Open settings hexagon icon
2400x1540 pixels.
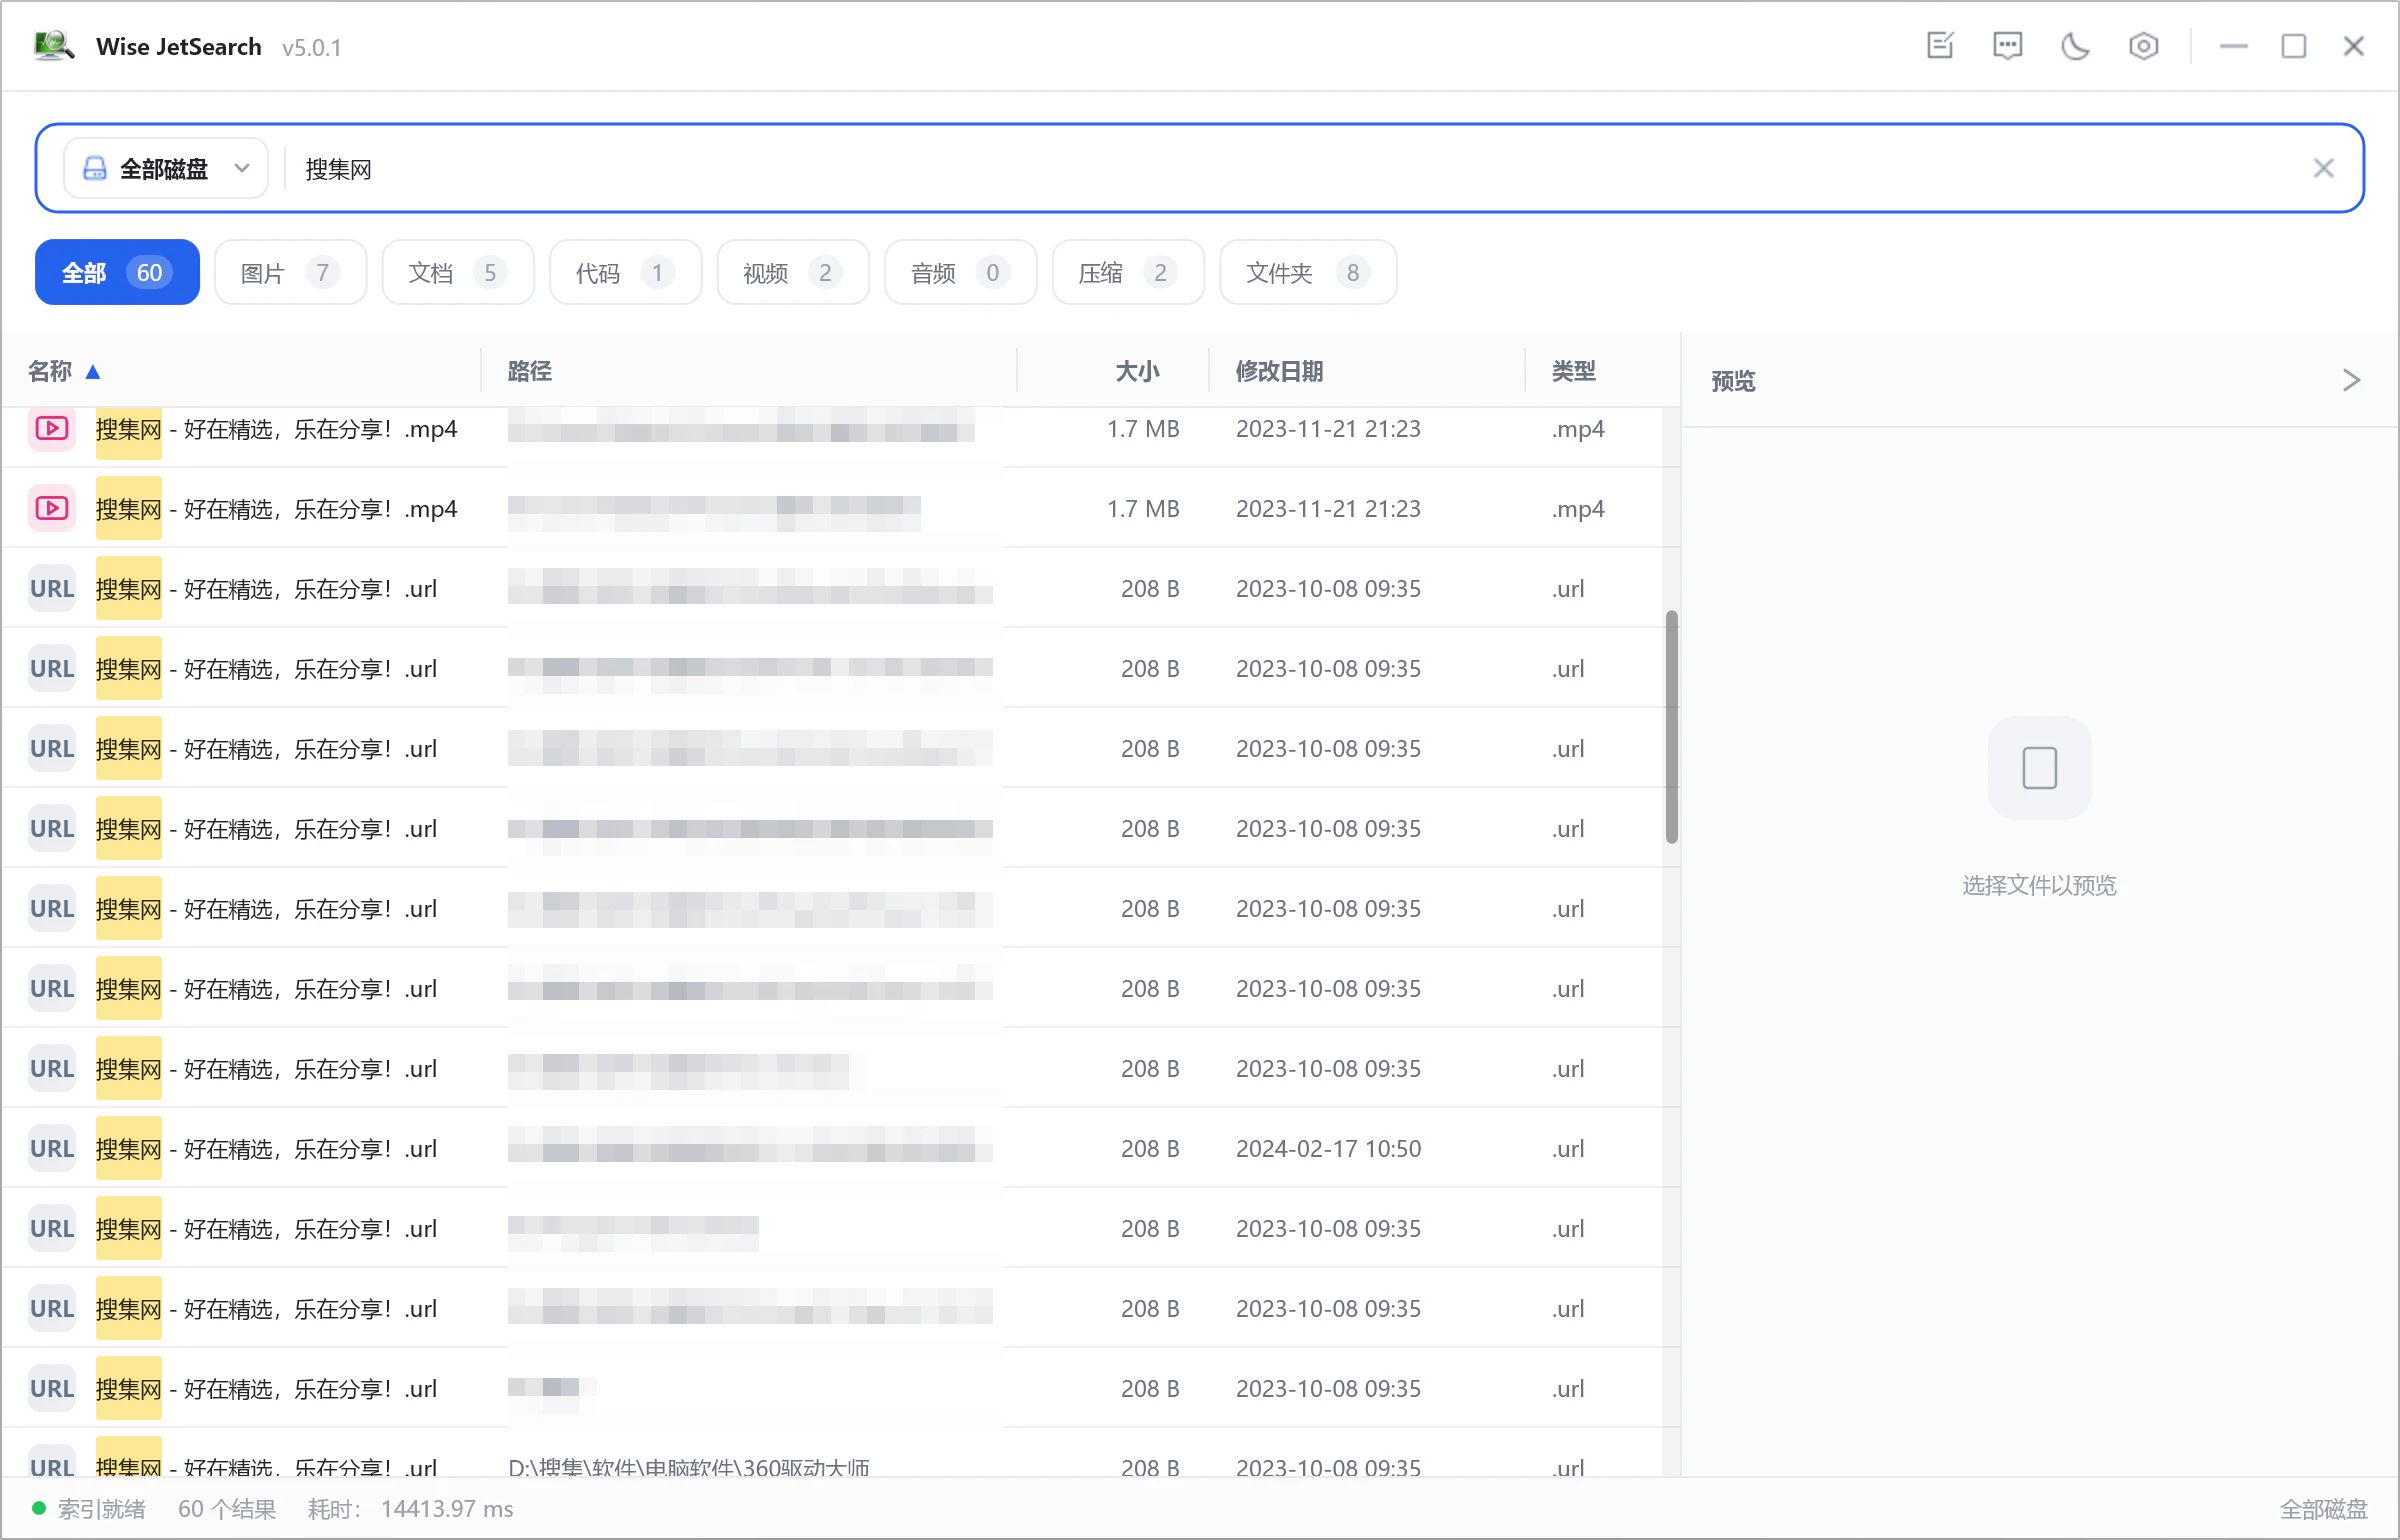point(2144,46)
